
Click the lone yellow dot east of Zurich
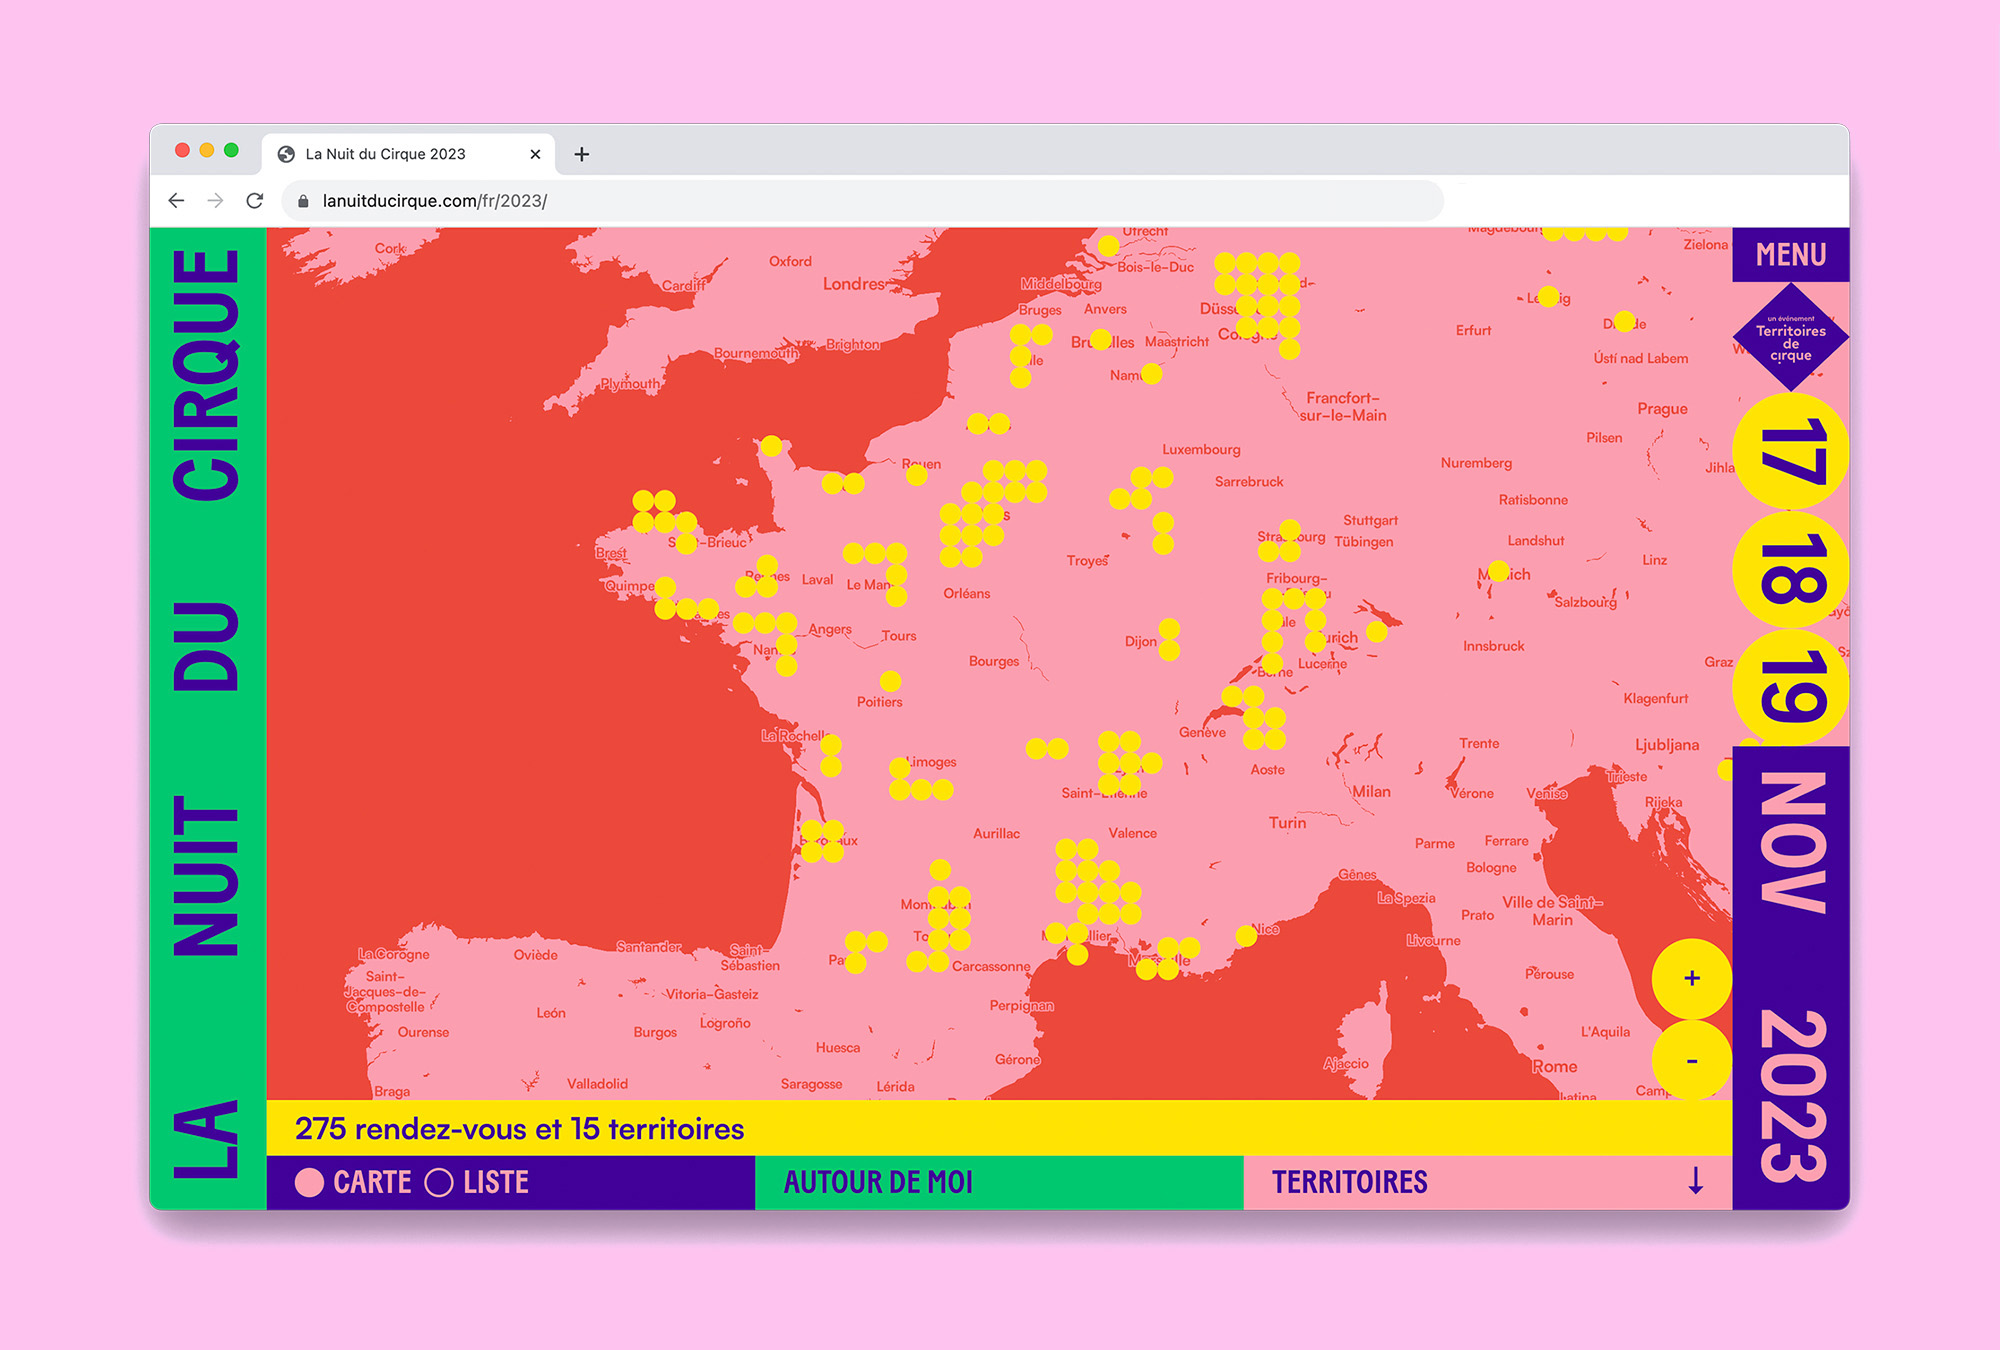[1377, 631]
